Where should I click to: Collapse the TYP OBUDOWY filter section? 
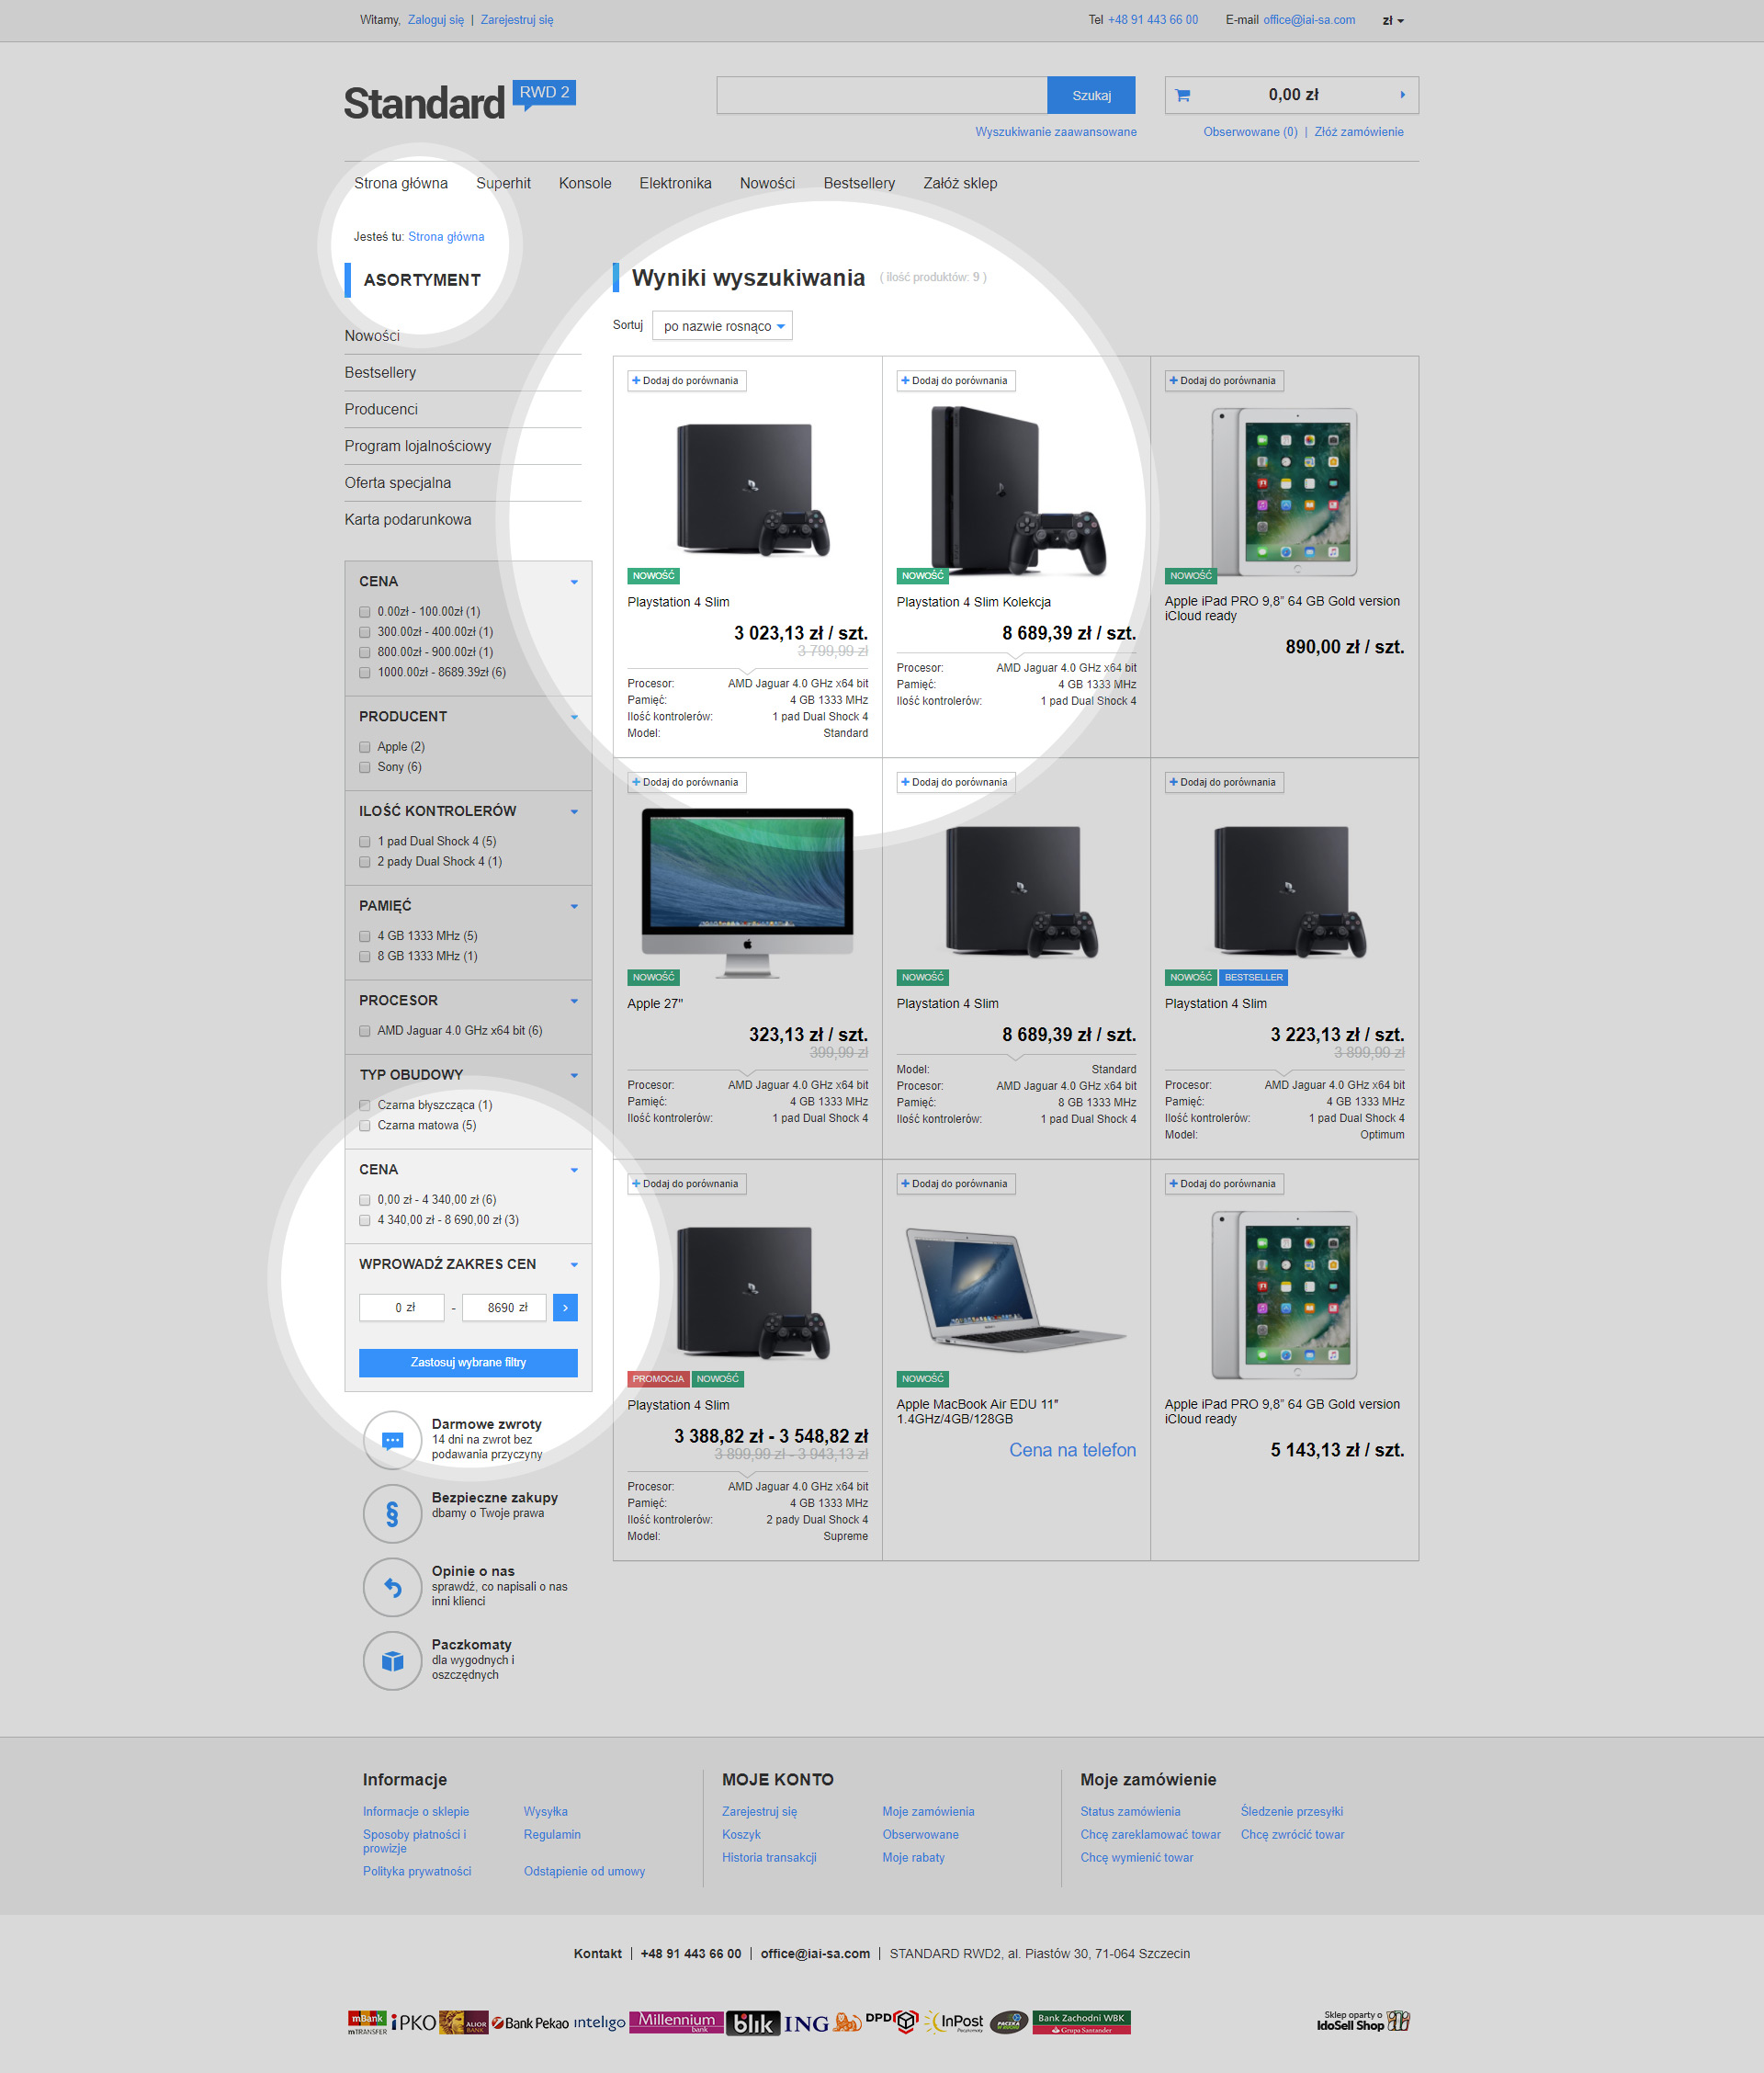tap(574, 1075)
